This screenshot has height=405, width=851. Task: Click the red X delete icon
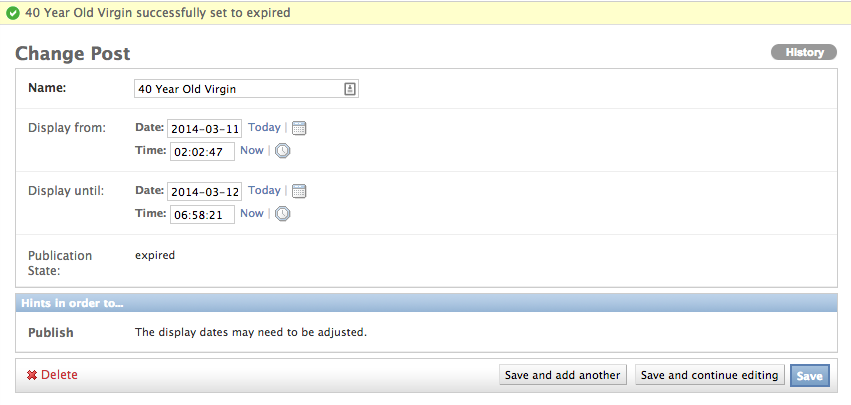(32, 375)
